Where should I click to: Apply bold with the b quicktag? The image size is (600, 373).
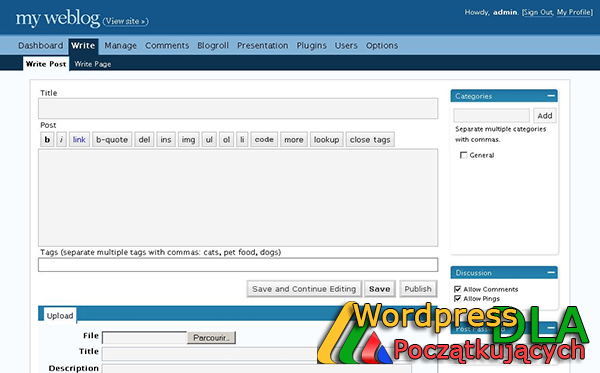(47, 140)
